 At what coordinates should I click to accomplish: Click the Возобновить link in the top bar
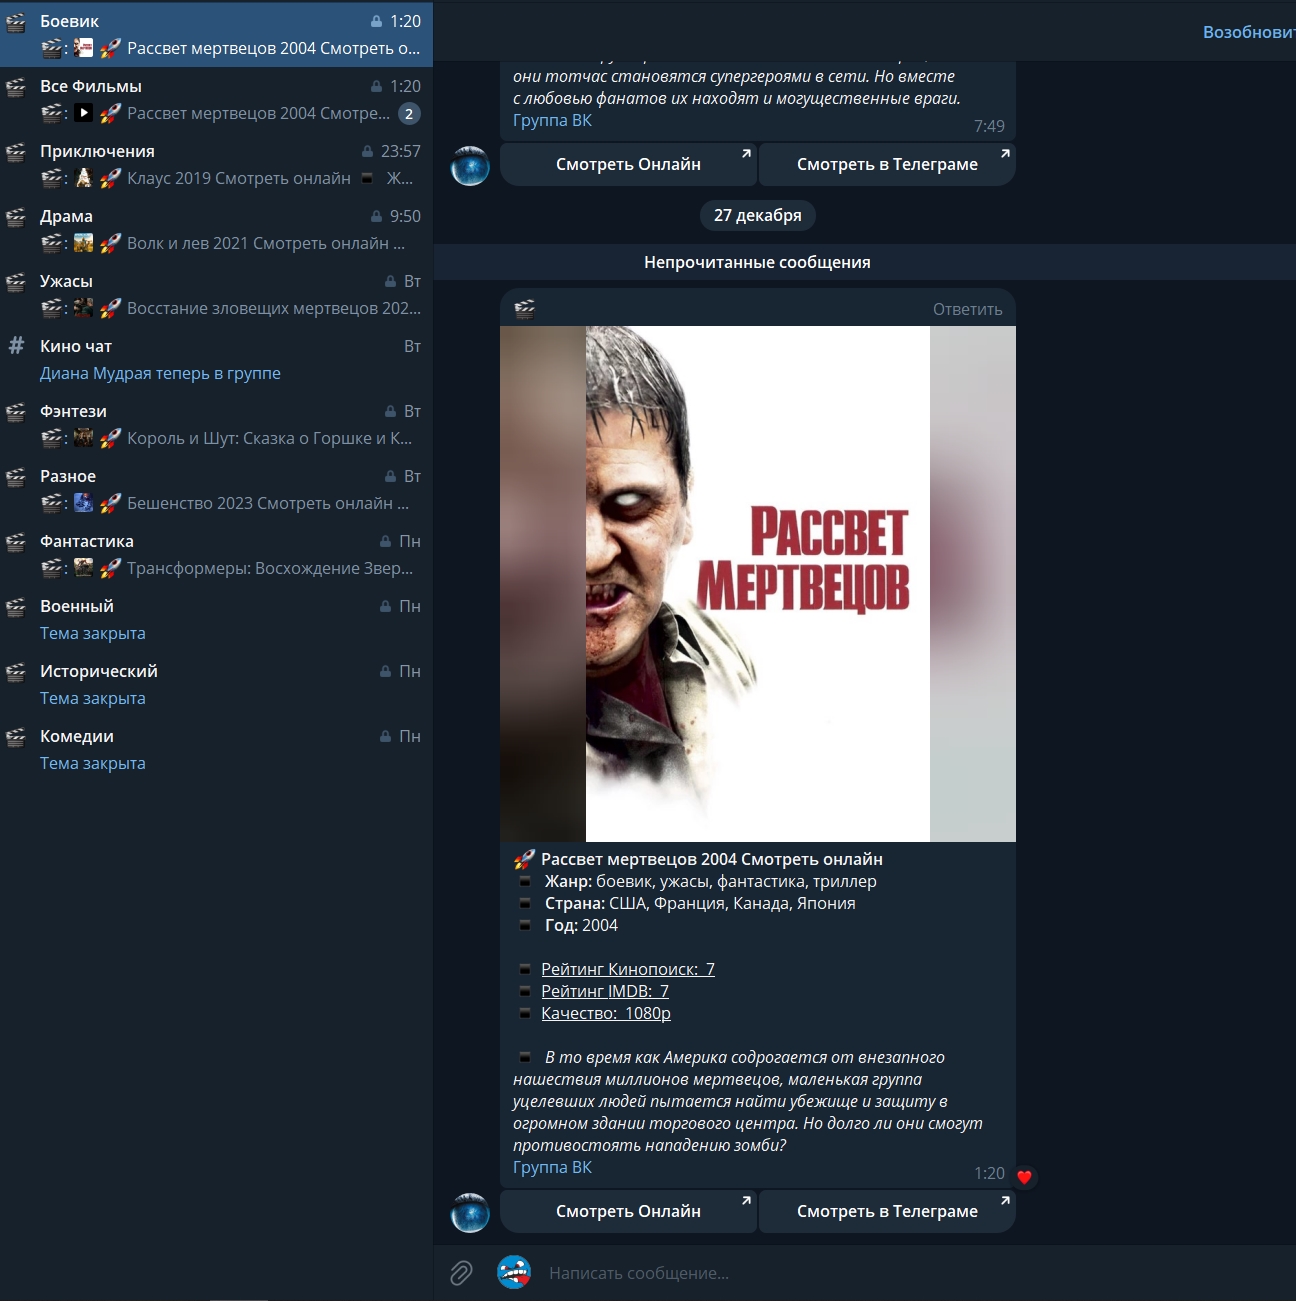[1249, 32]
